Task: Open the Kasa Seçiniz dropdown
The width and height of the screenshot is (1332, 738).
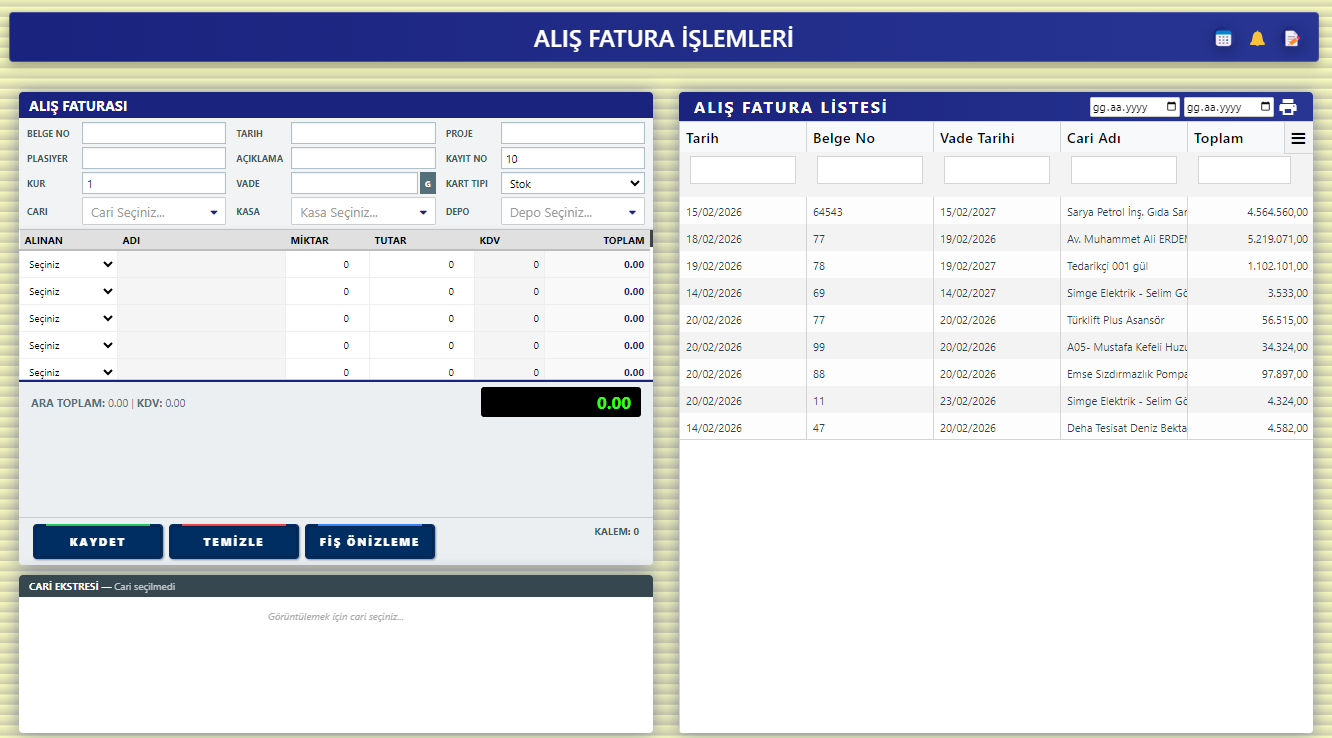Action: coord(363,212)
